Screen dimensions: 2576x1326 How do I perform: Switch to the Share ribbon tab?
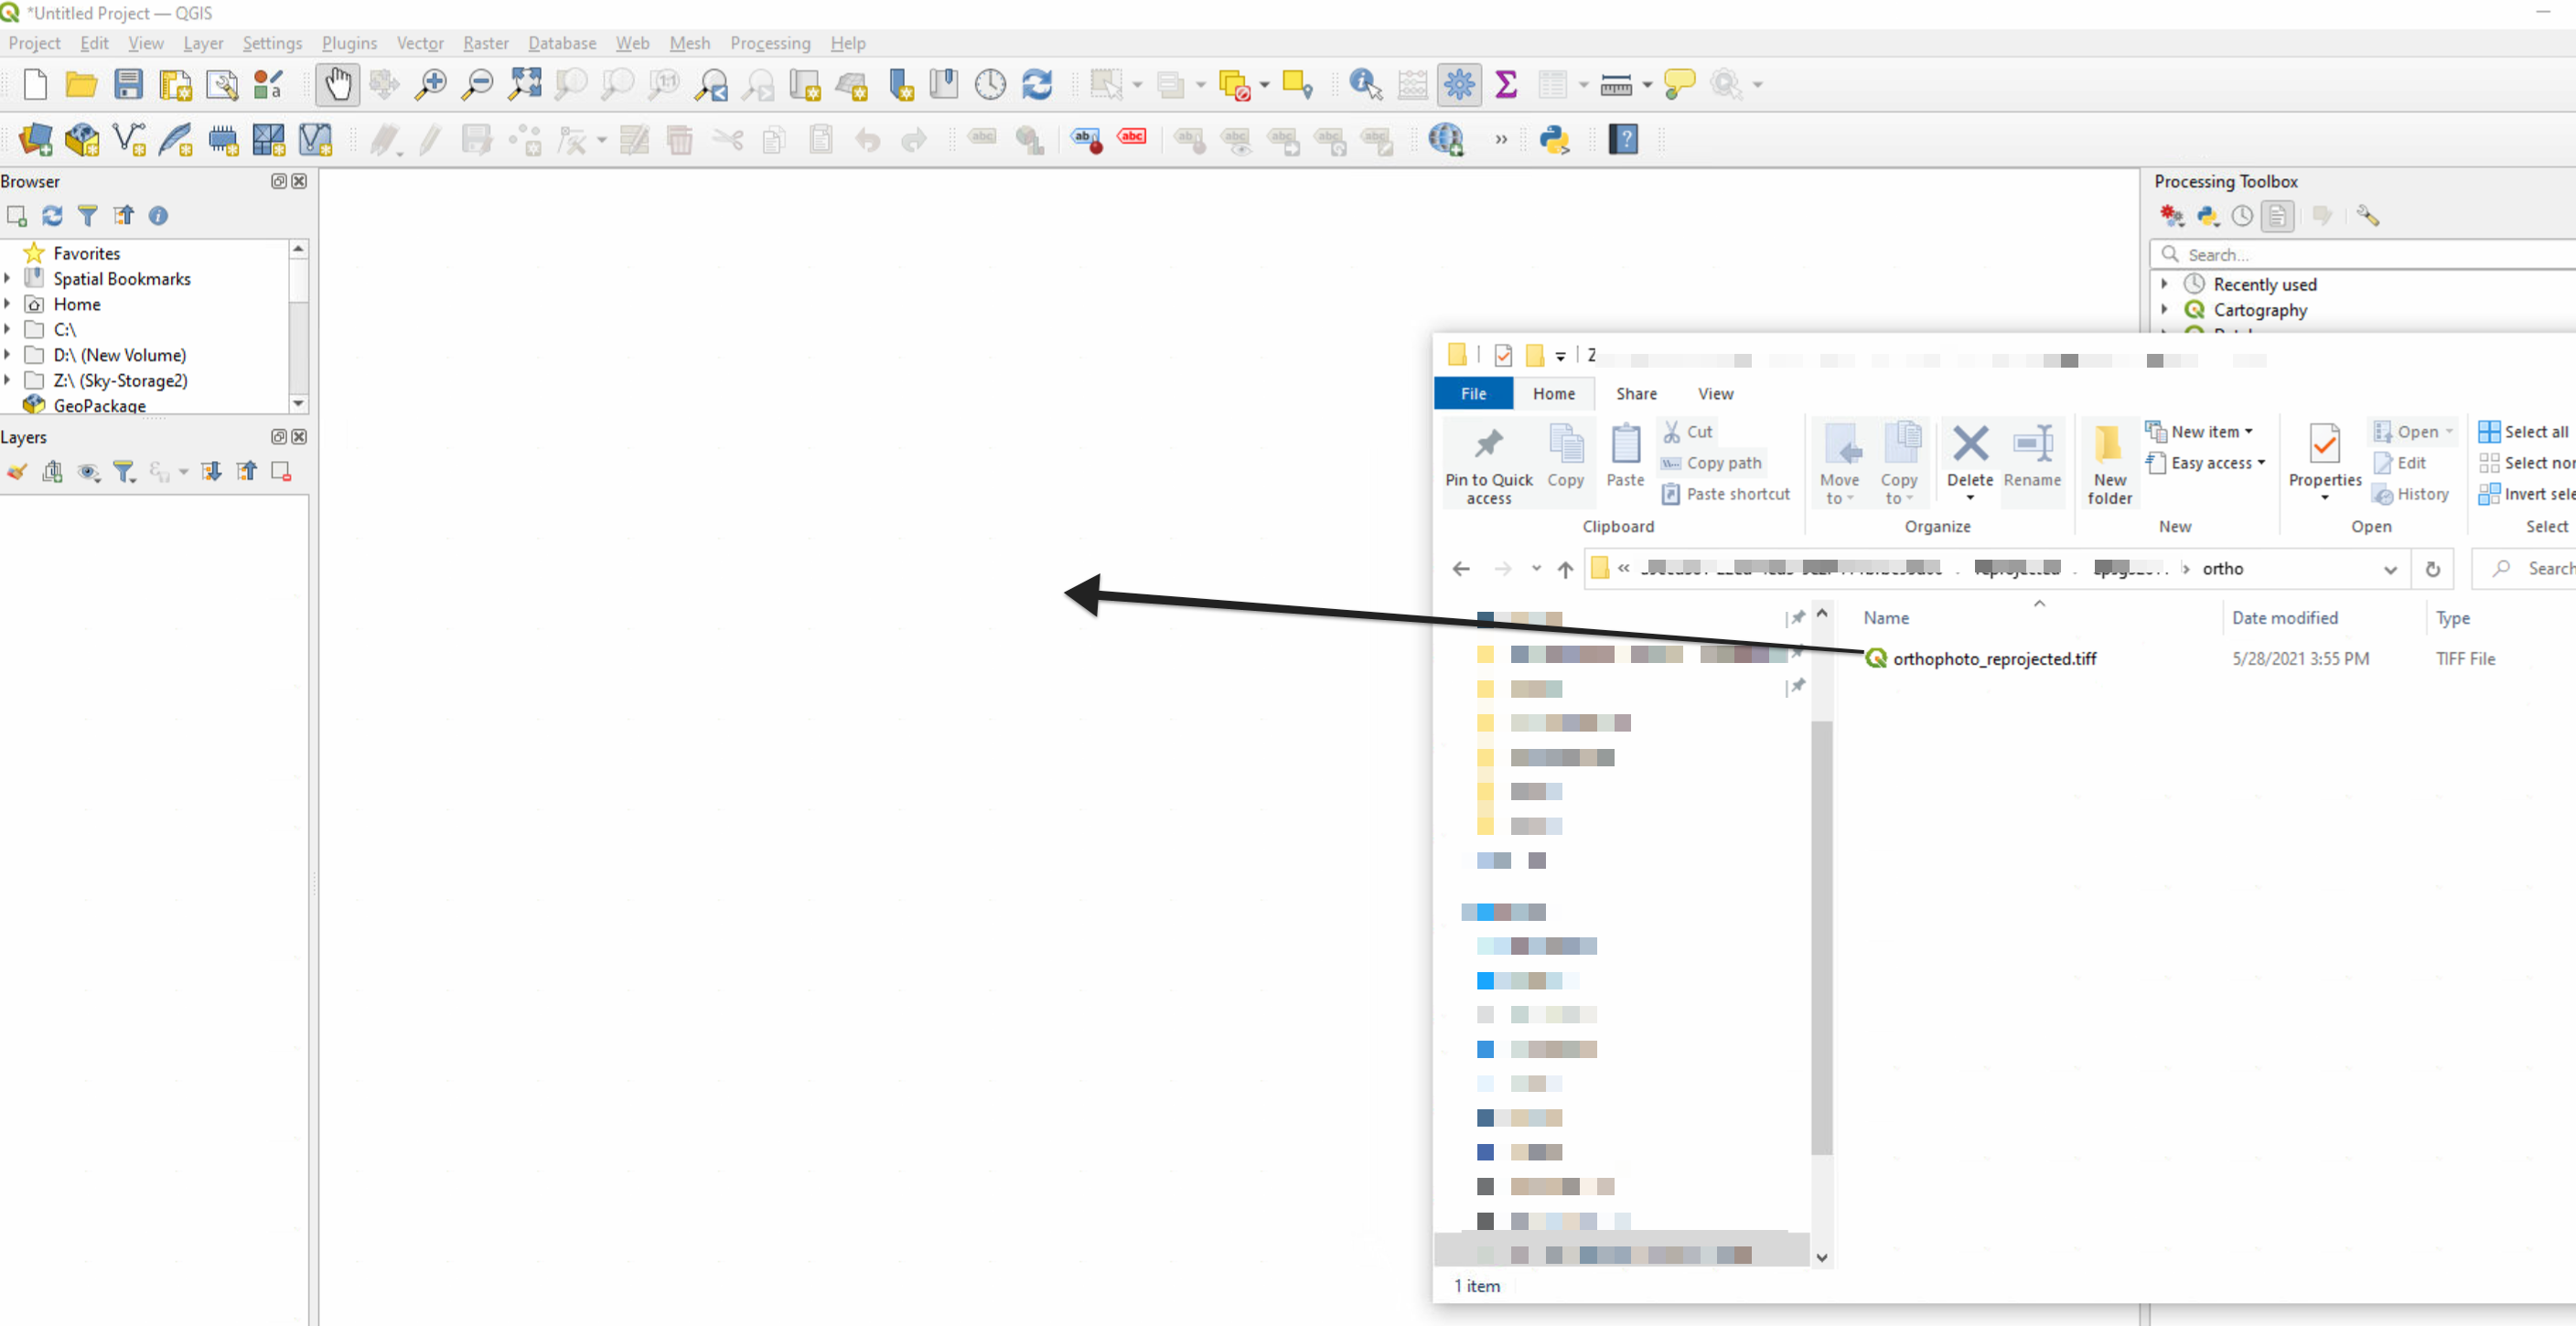(1635, 394)
